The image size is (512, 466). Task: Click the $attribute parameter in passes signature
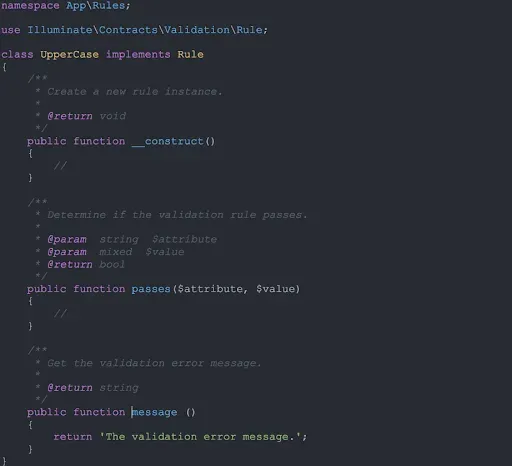click(x=210, y=289)
